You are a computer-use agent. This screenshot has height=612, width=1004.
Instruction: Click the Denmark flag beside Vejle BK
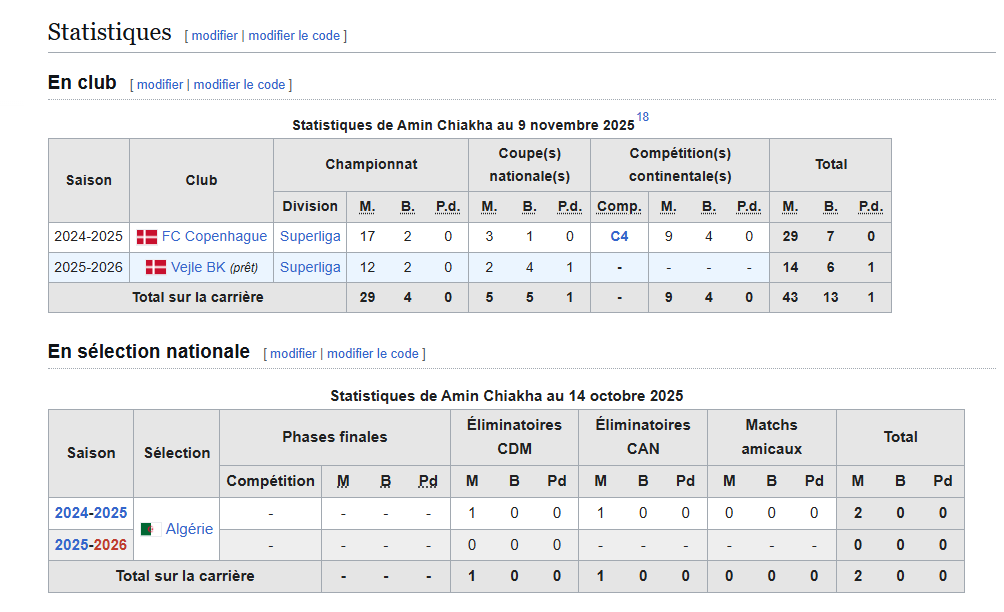155,267
